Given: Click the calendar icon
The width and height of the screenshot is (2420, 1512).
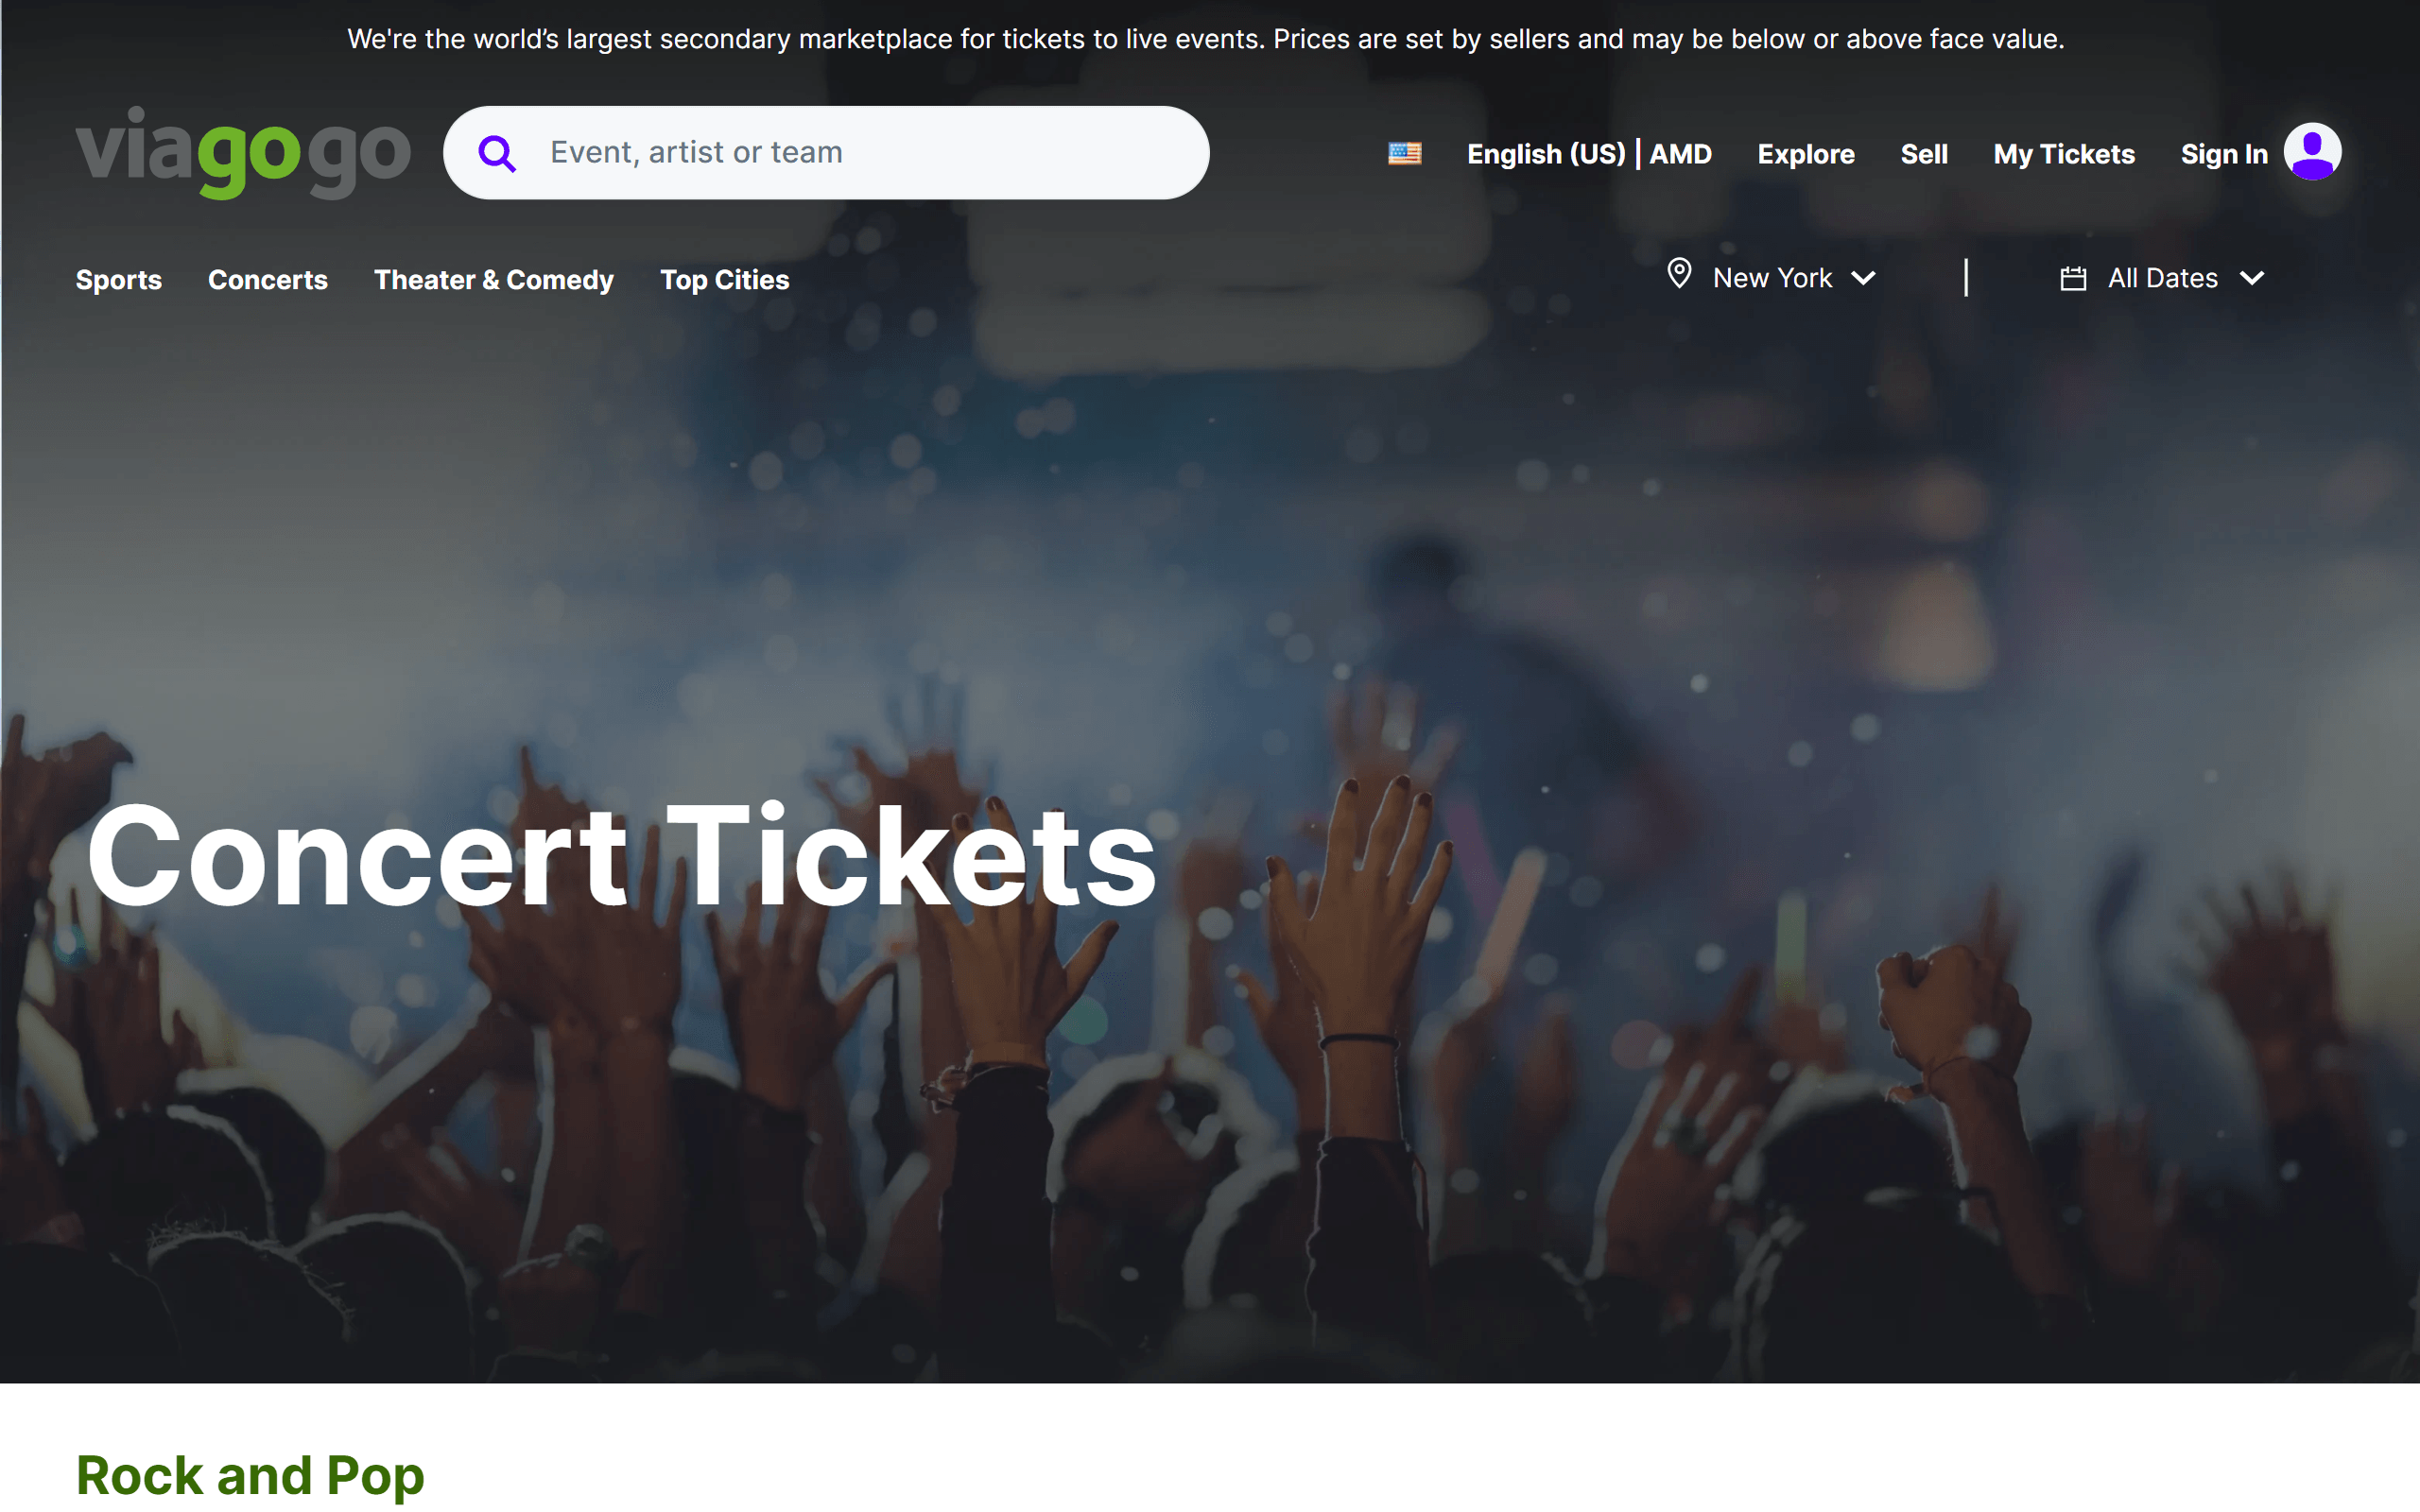Looking at the screenshot, I should 2073,279.
